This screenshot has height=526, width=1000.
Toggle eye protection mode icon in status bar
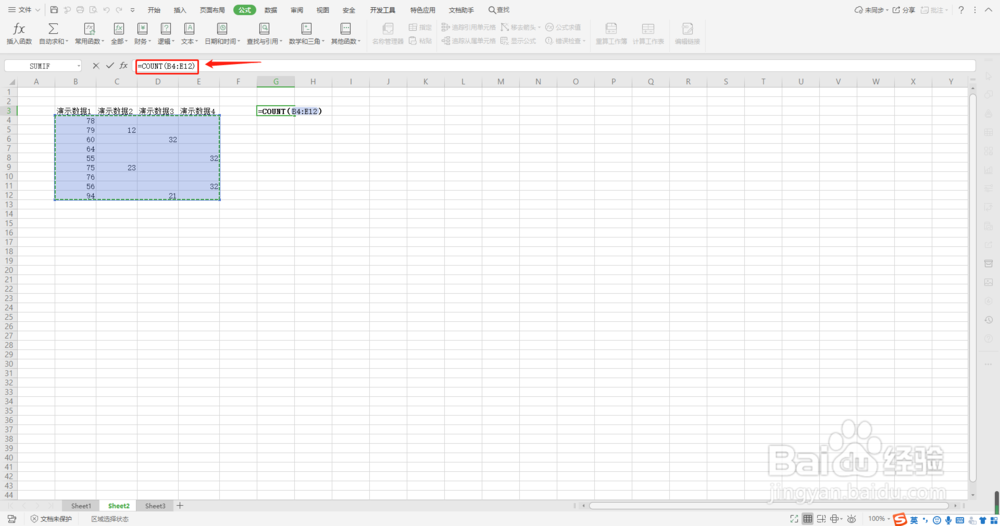[851, 519]
